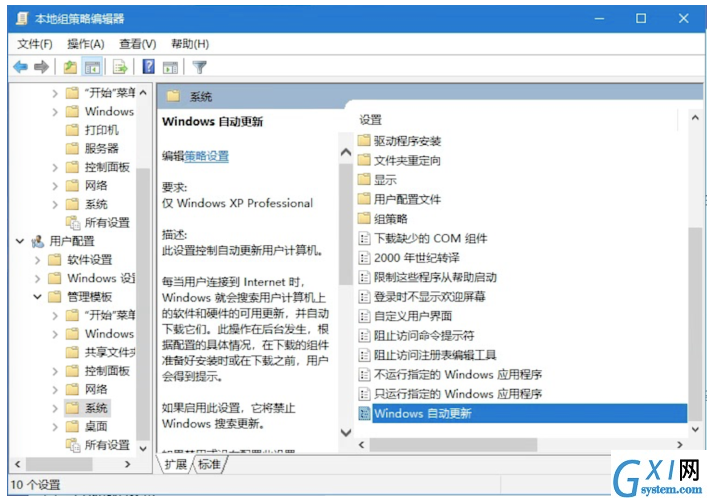This screenshot has height=498, width=709.
Task: Open the 操作(A) menu
Action: point(85,44)
